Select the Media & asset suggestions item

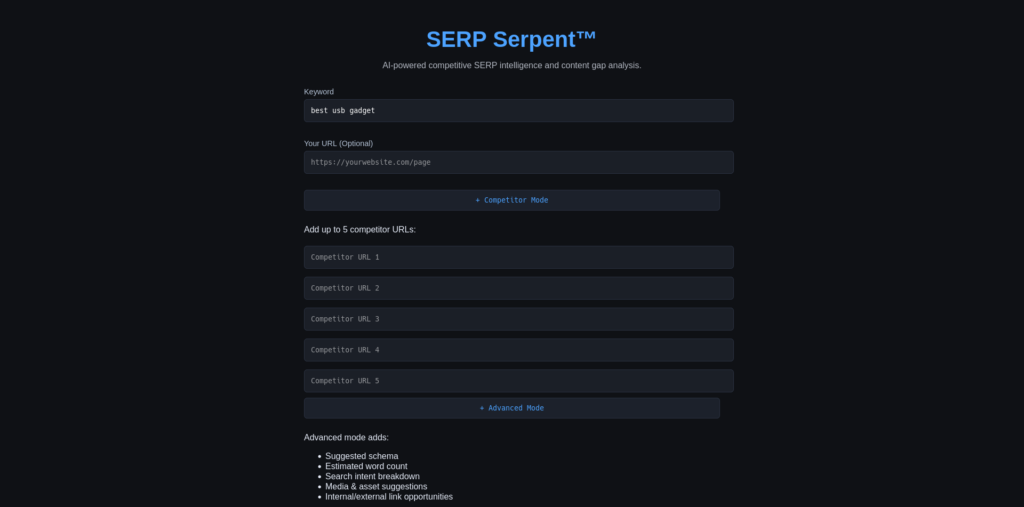pos(376,486)
